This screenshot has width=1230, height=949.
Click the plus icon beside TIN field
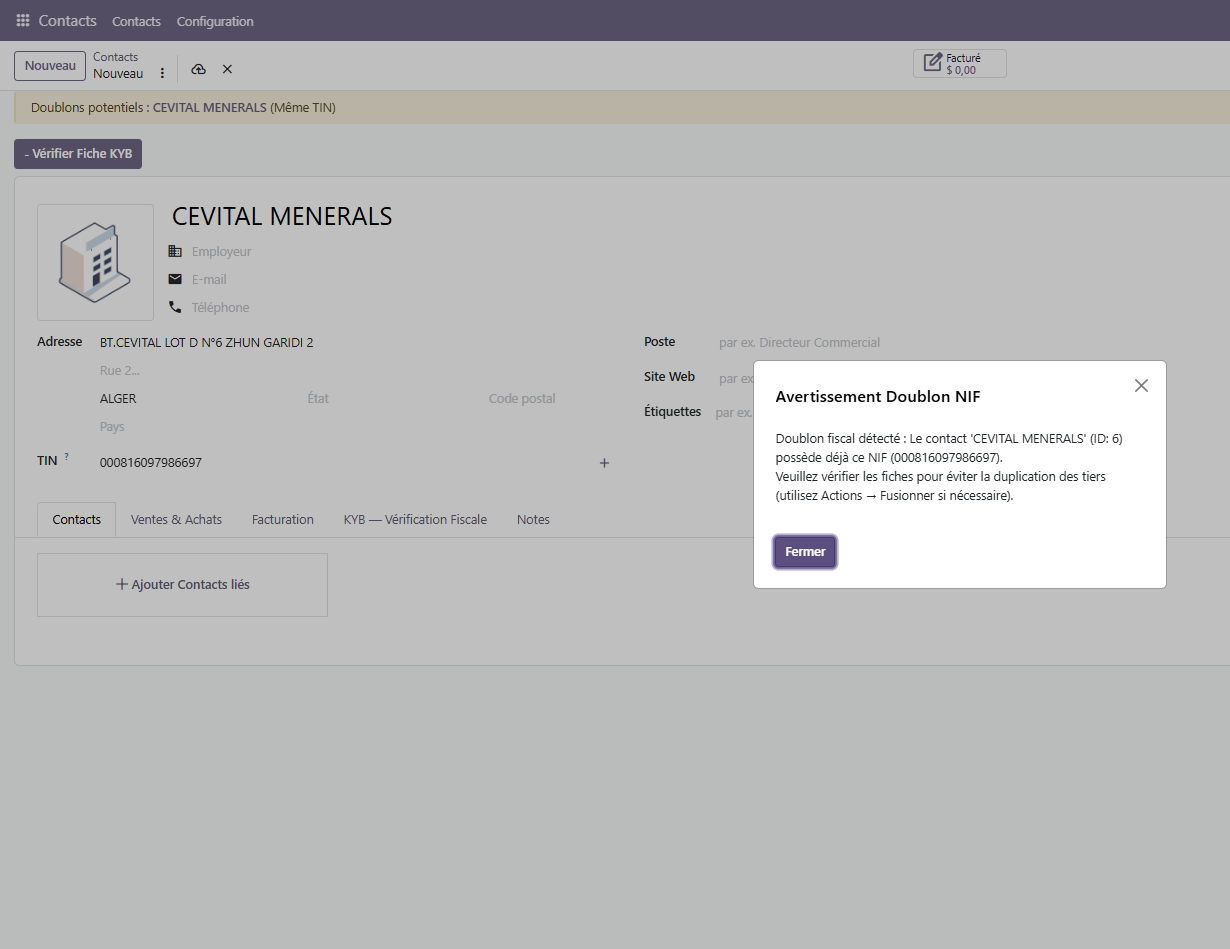point(604,463)
